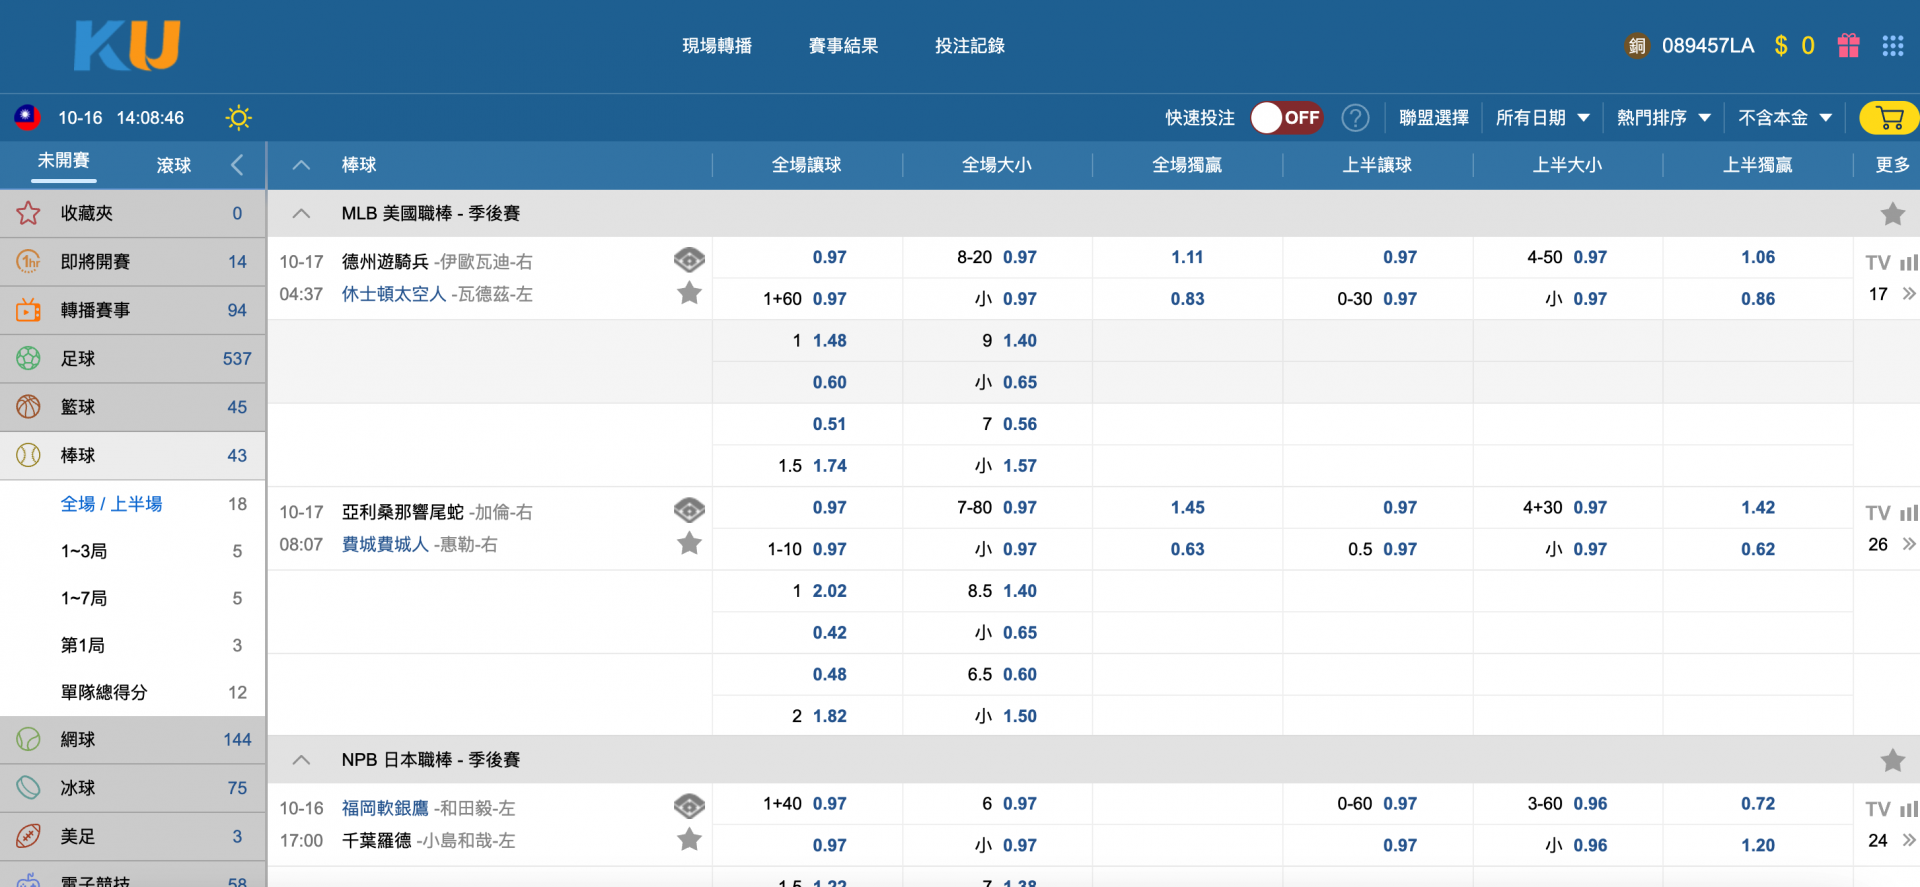Expand 24 more markets for 福岡軟銀鷹
The height and width of the screenshot is (887, 1920).
coord(1892,840)
